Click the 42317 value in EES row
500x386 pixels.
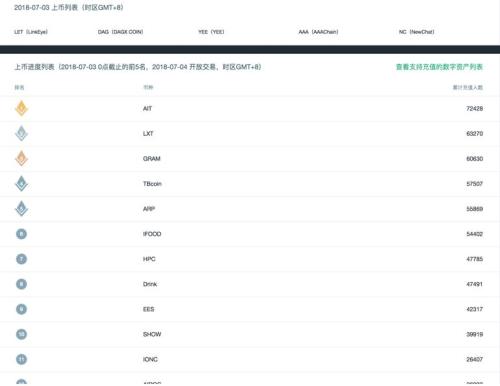[x=475, y=309]
